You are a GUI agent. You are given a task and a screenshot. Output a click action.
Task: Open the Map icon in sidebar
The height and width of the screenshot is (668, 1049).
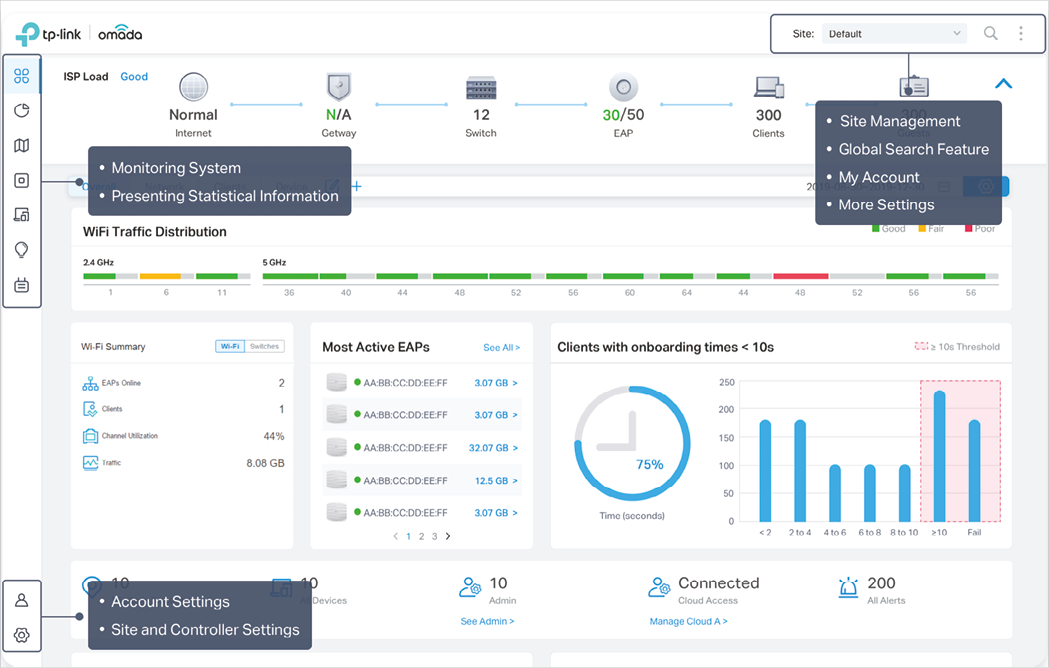tap(21, 146)
